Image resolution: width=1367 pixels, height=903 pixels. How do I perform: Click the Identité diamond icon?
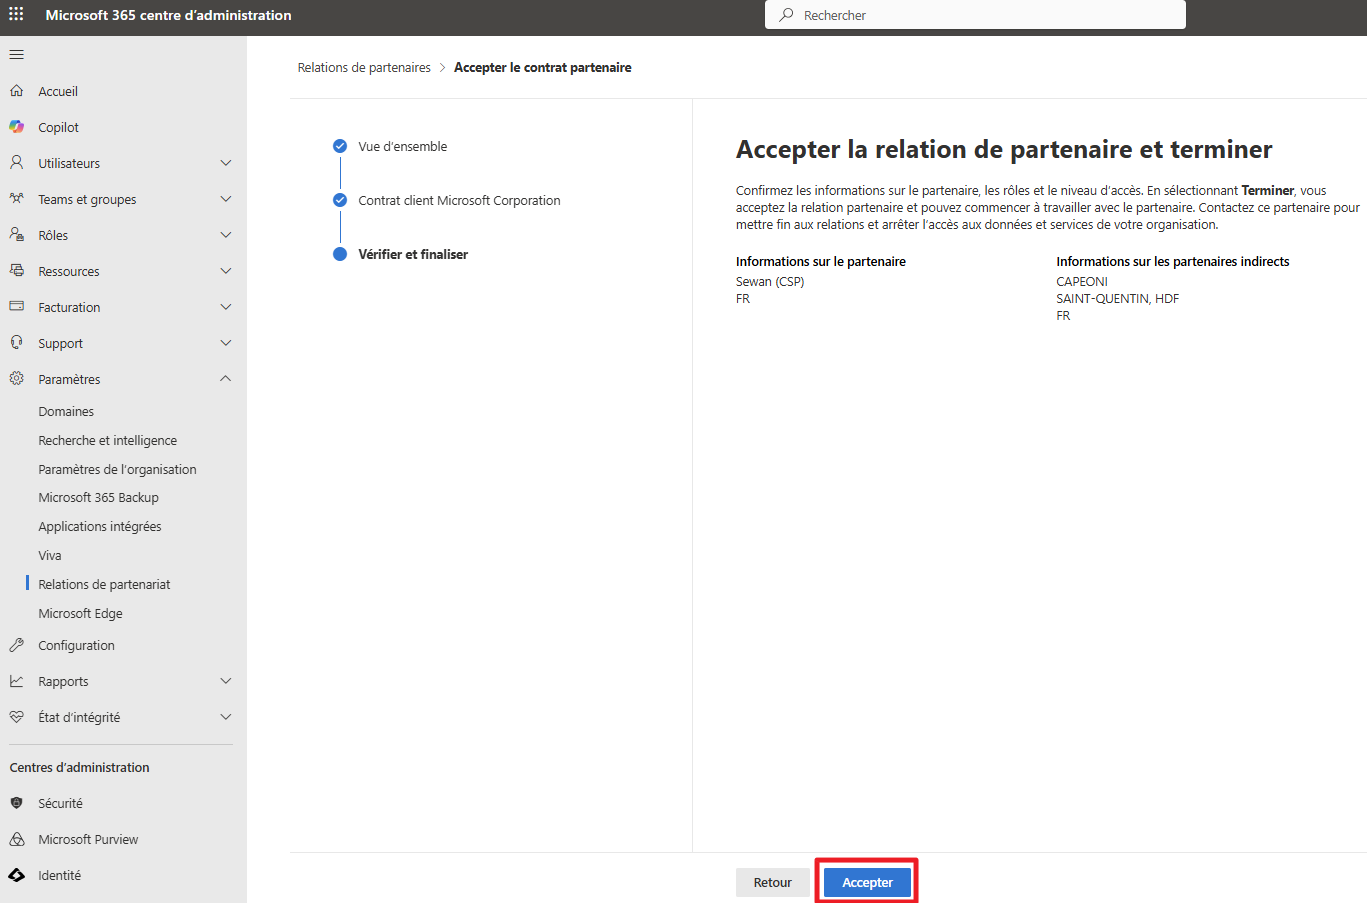pyautogui.click(x=16, y=875)
